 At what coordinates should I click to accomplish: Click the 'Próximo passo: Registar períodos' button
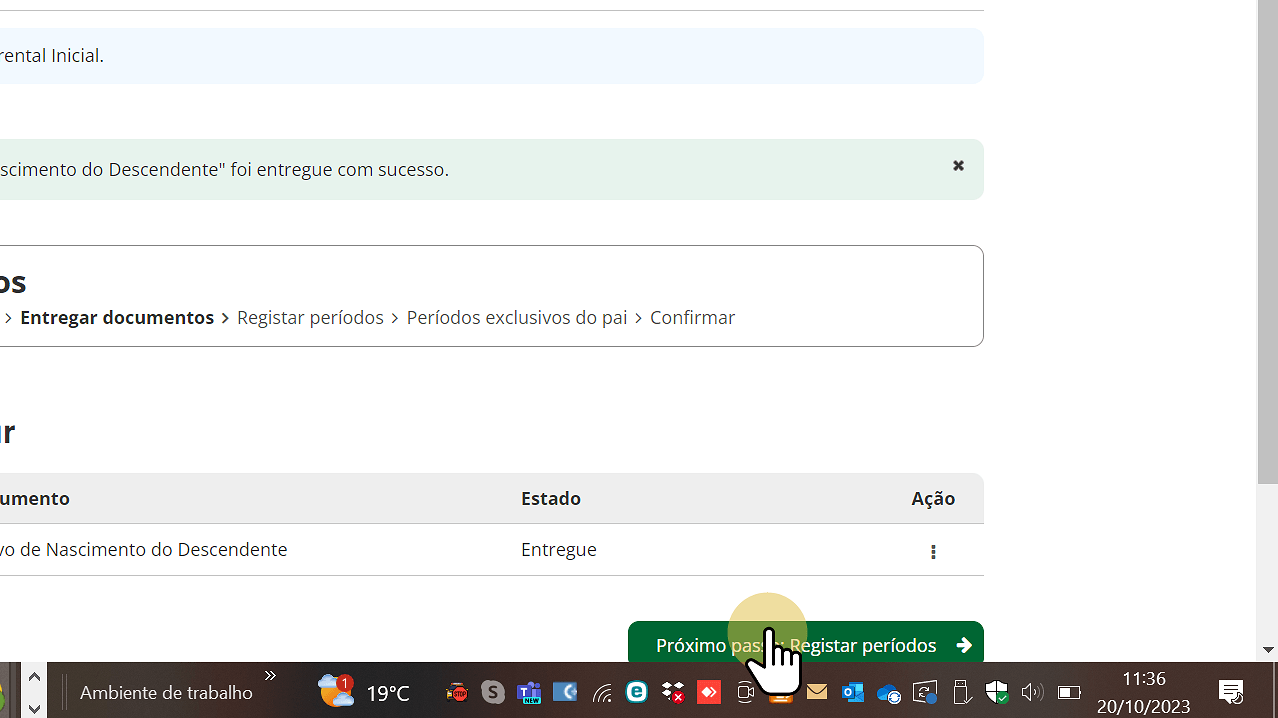click(805, 645)
